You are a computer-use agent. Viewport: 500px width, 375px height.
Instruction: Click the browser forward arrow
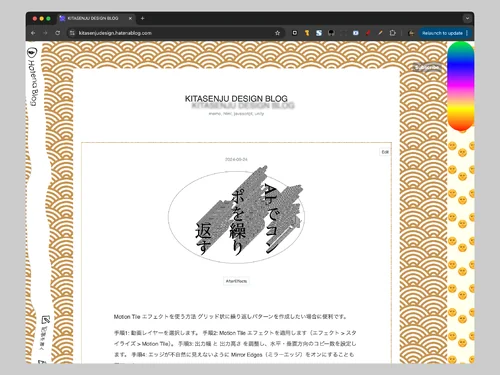click(x=45, y=33)
